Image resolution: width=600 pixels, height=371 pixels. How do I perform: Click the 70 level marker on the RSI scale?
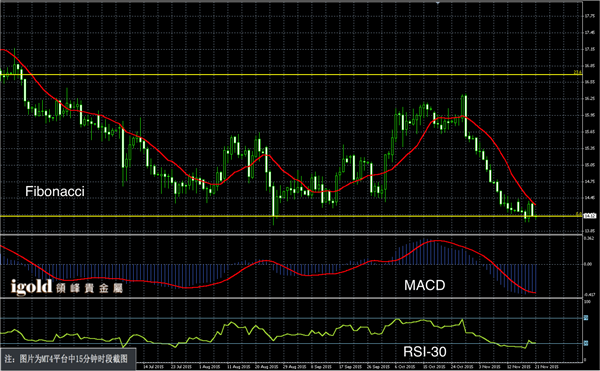point(586,317)
